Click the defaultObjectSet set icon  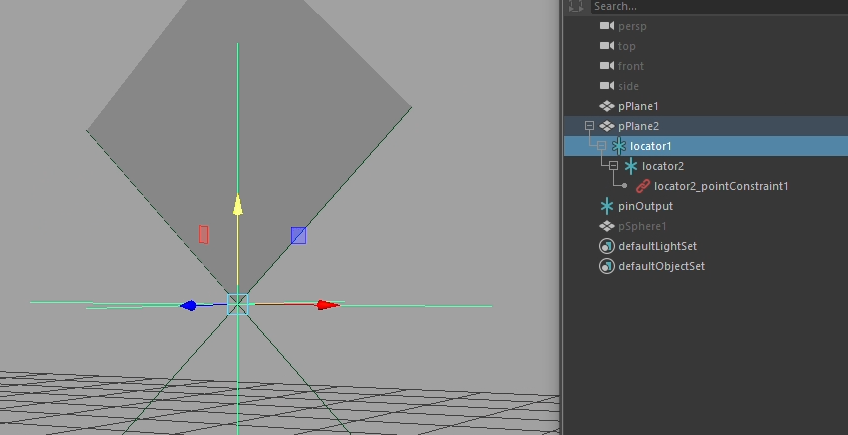[607, 266]
